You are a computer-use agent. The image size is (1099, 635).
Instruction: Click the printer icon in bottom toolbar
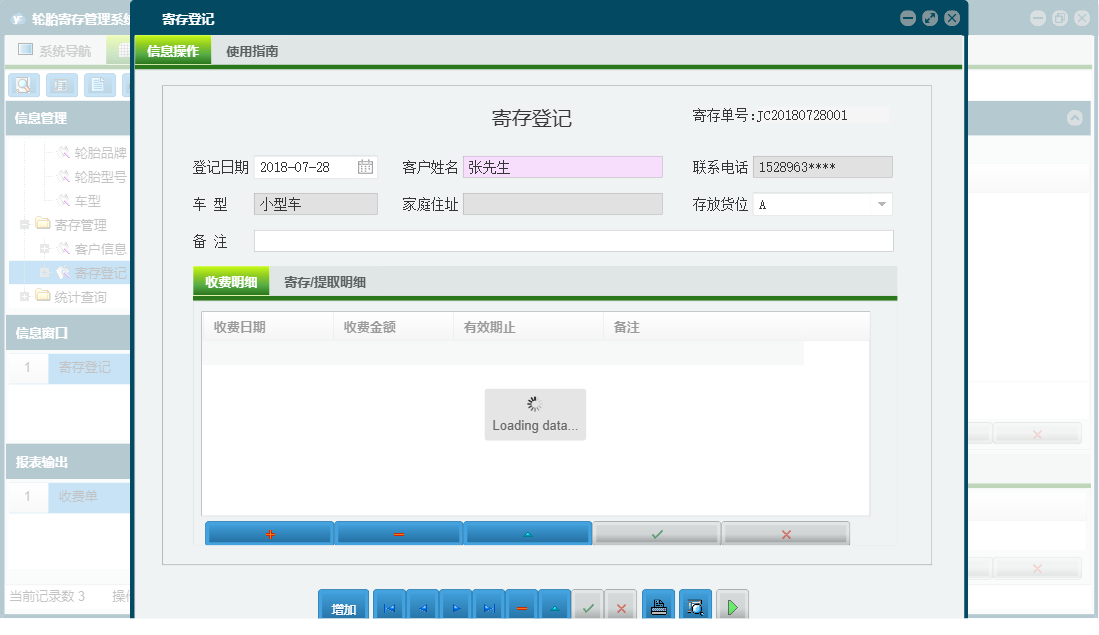658,605
